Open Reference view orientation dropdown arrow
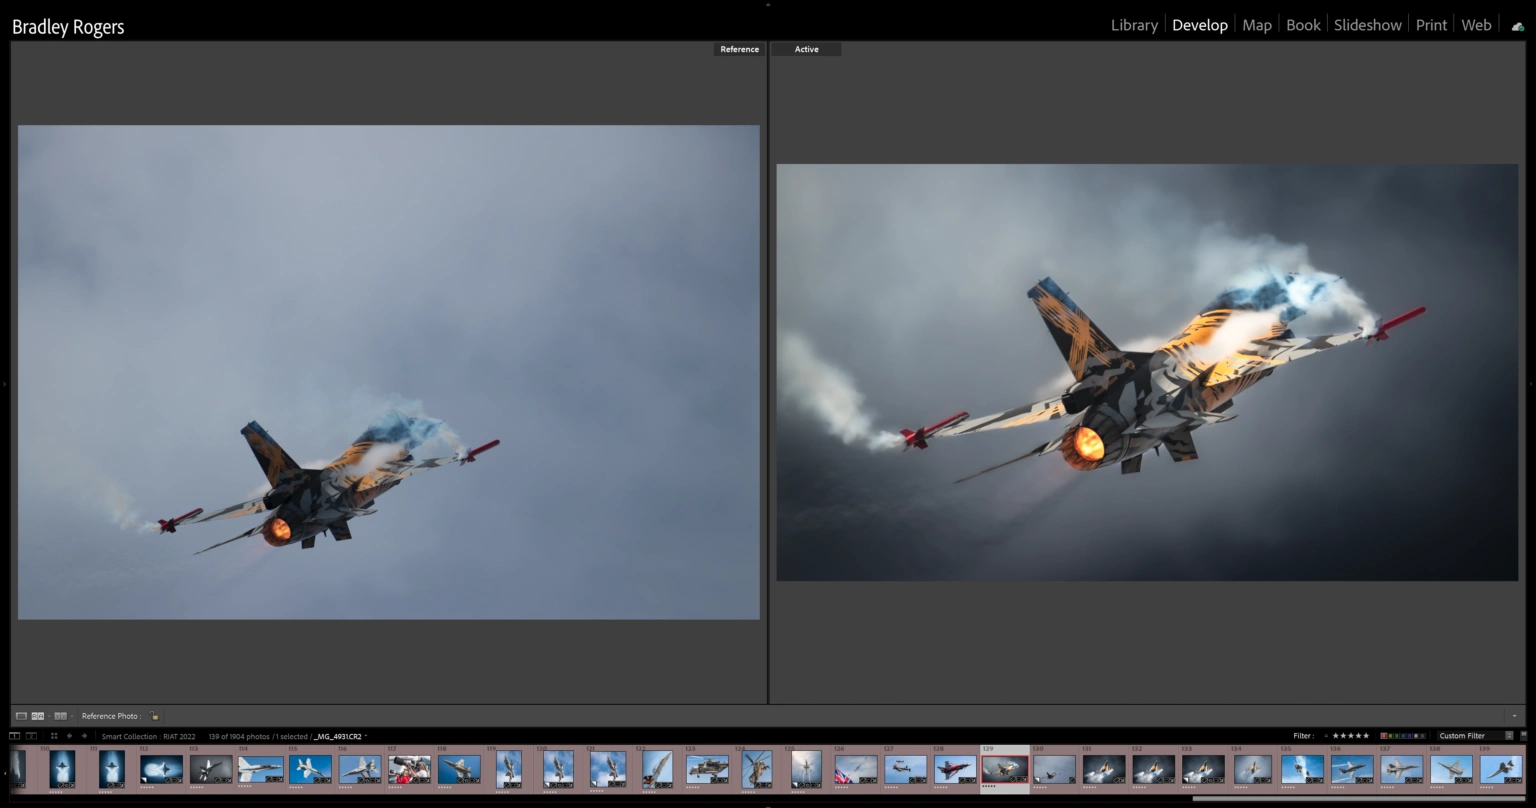Viewport: 1536px width, 808px height. click(47, 716)
